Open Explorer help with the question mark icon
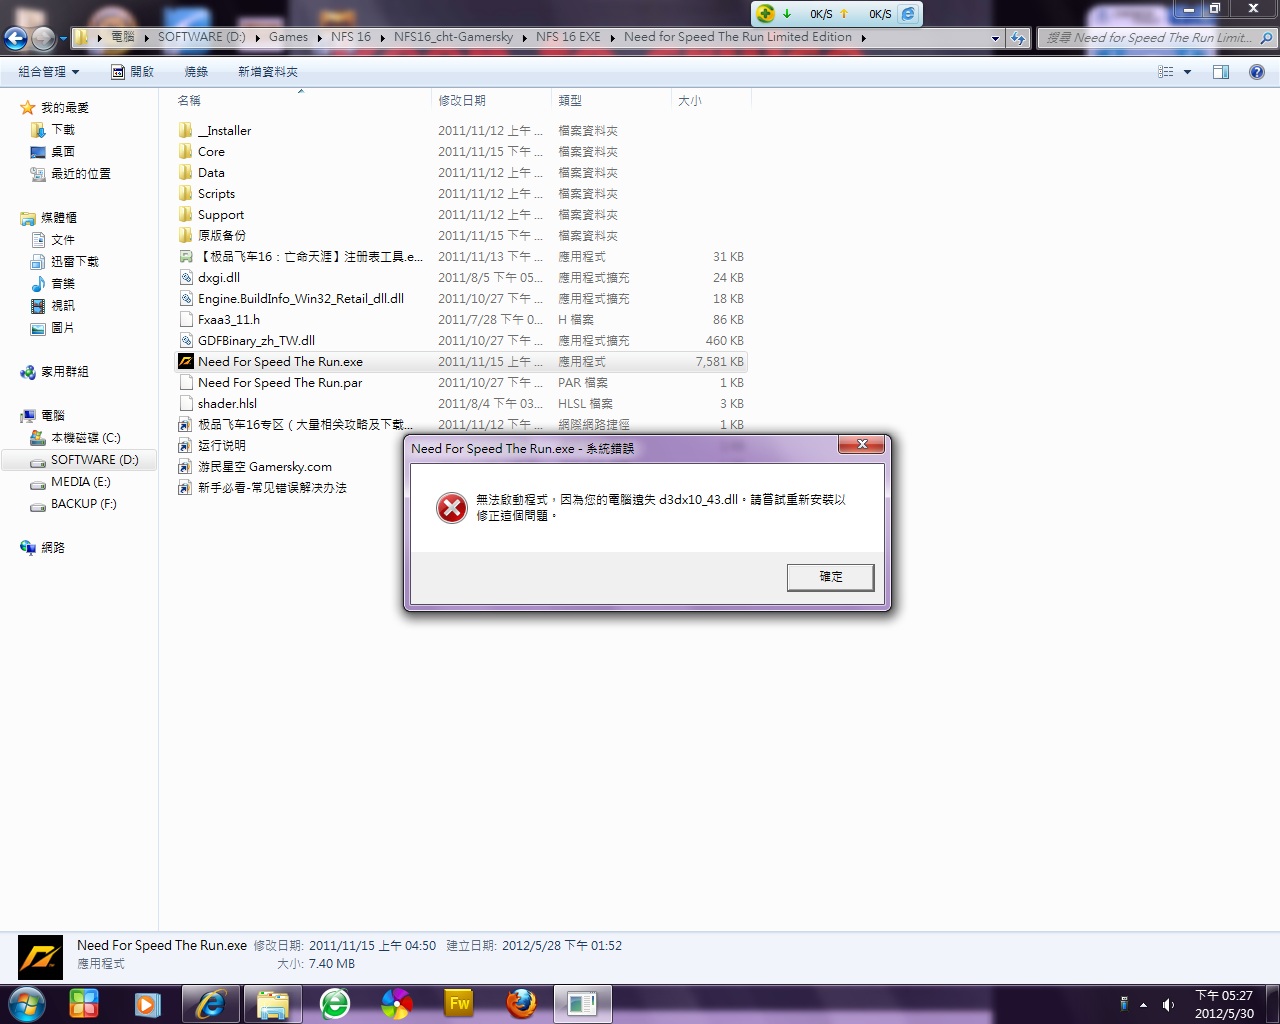 (x=1257, y=72)
